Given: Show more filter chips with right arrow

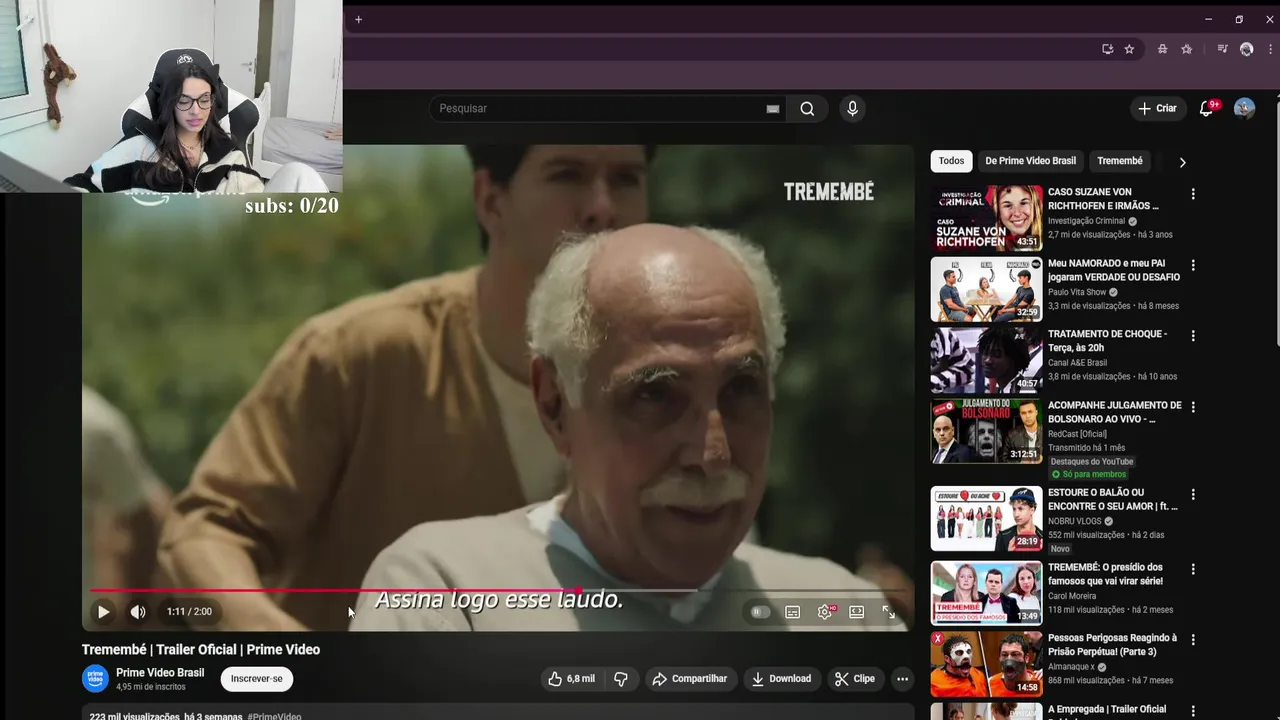Looking at the screenshot, I should click(x=1182, y=162).
